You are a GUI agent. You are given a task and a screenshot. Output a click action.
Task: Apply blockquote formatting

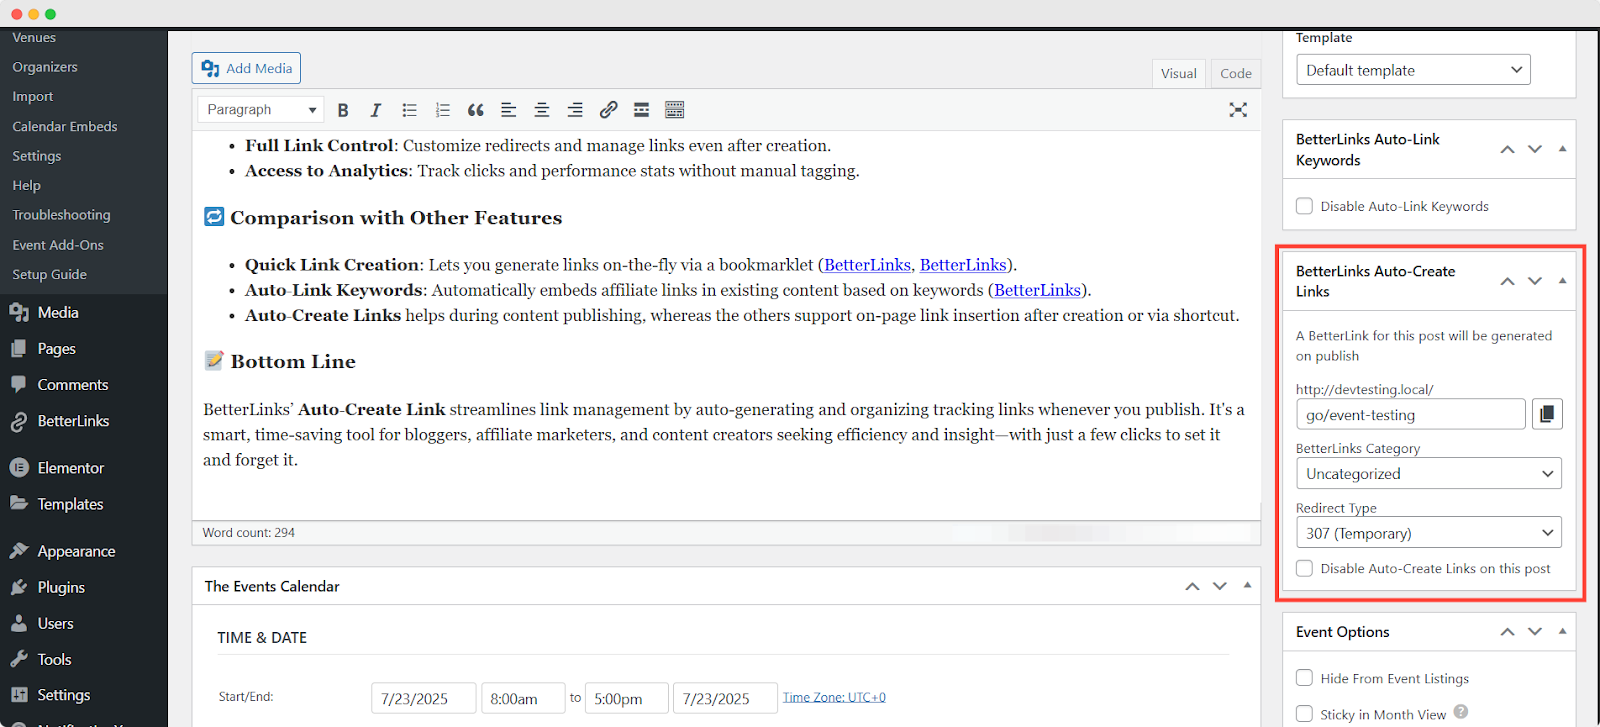(476, 110)
